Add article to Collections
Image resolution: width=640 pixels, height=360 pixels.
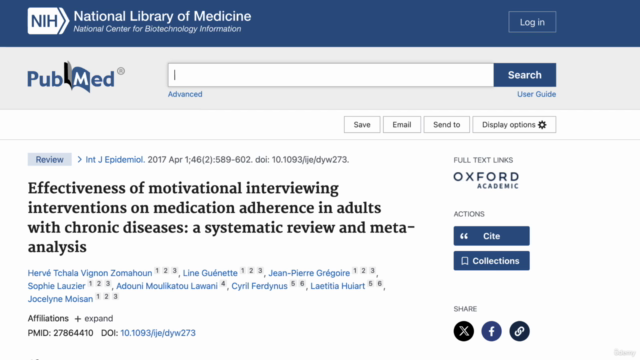click(x=491, y=261)
